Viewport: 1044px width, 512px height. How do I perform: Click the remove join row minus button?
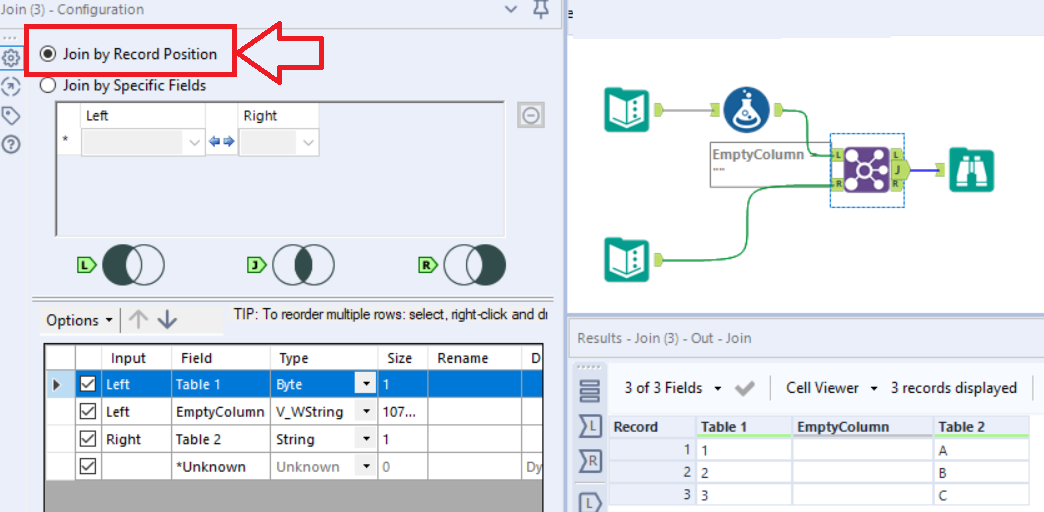click(531, 115)
